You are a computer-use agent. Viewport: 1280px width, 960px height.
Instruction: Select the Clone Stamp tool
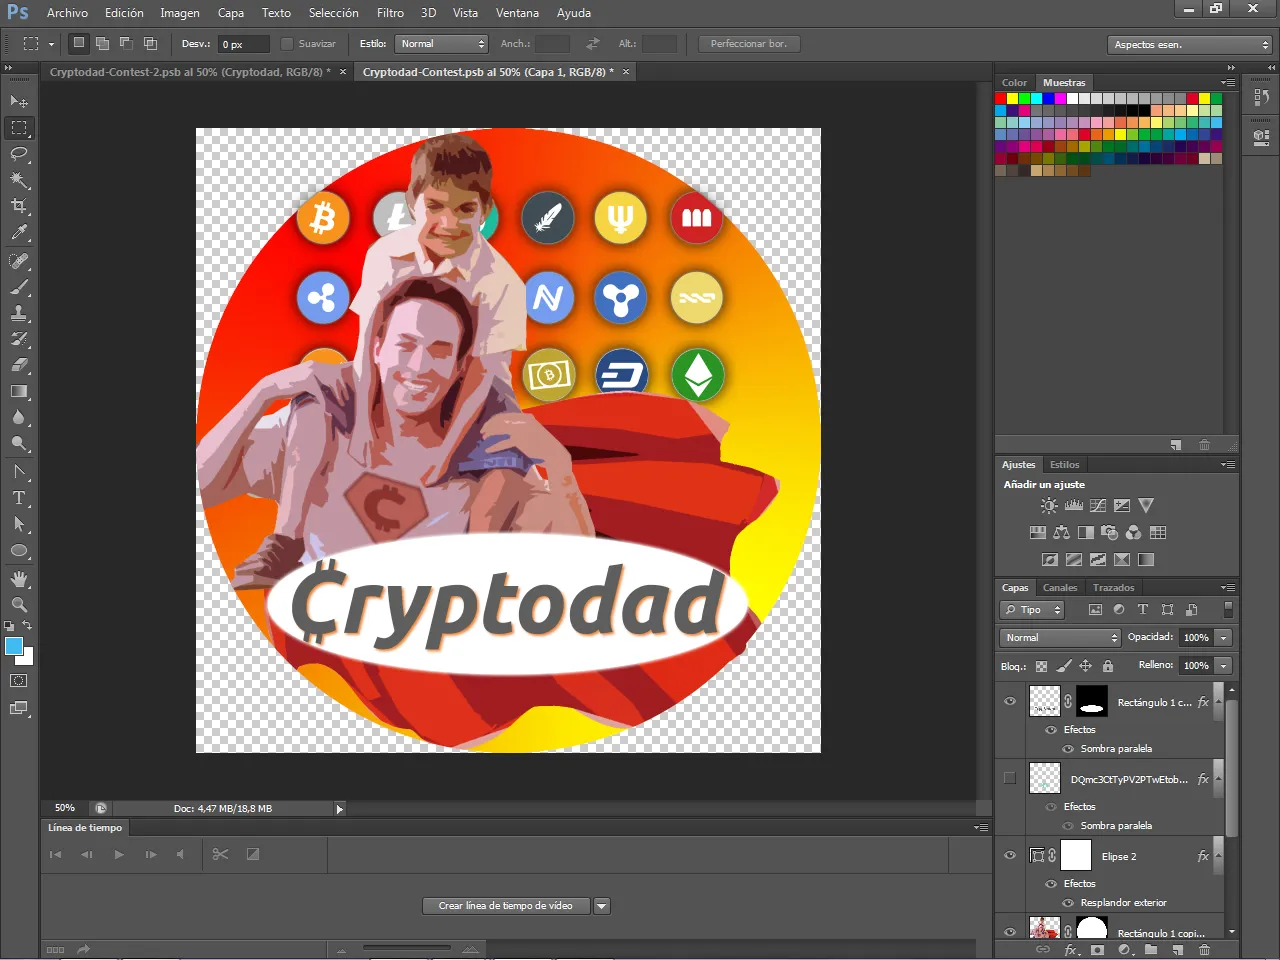[19, 313]
